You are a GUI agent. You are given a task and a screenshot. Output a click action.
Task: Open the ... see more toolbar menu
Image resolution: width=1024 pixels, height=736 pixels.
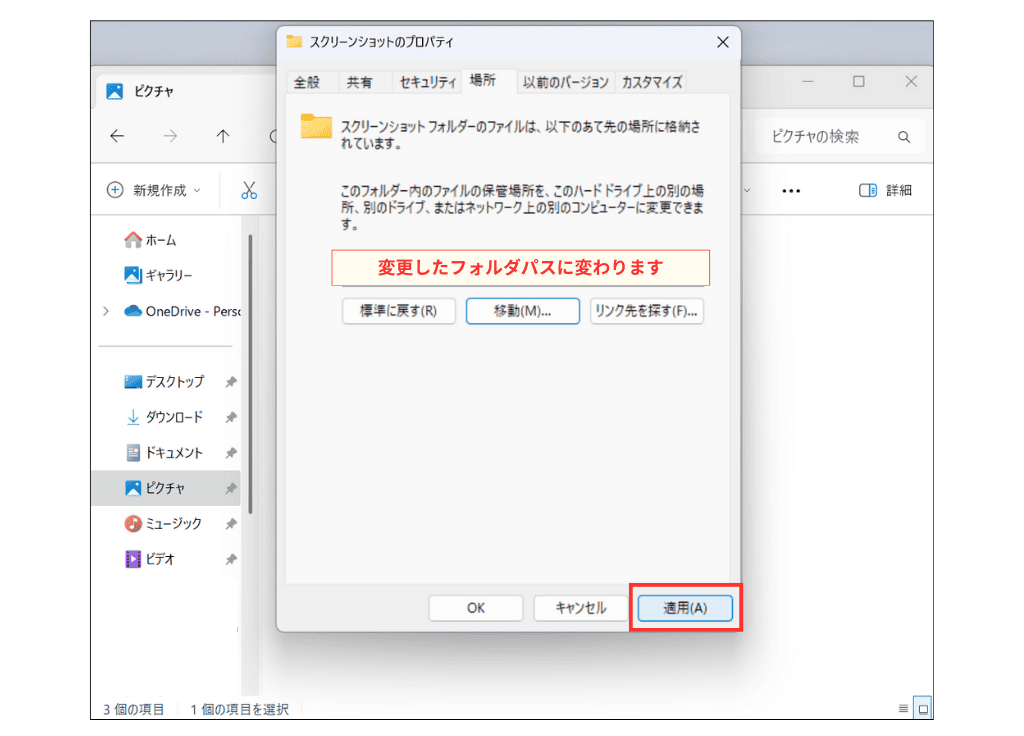(791, 189)
